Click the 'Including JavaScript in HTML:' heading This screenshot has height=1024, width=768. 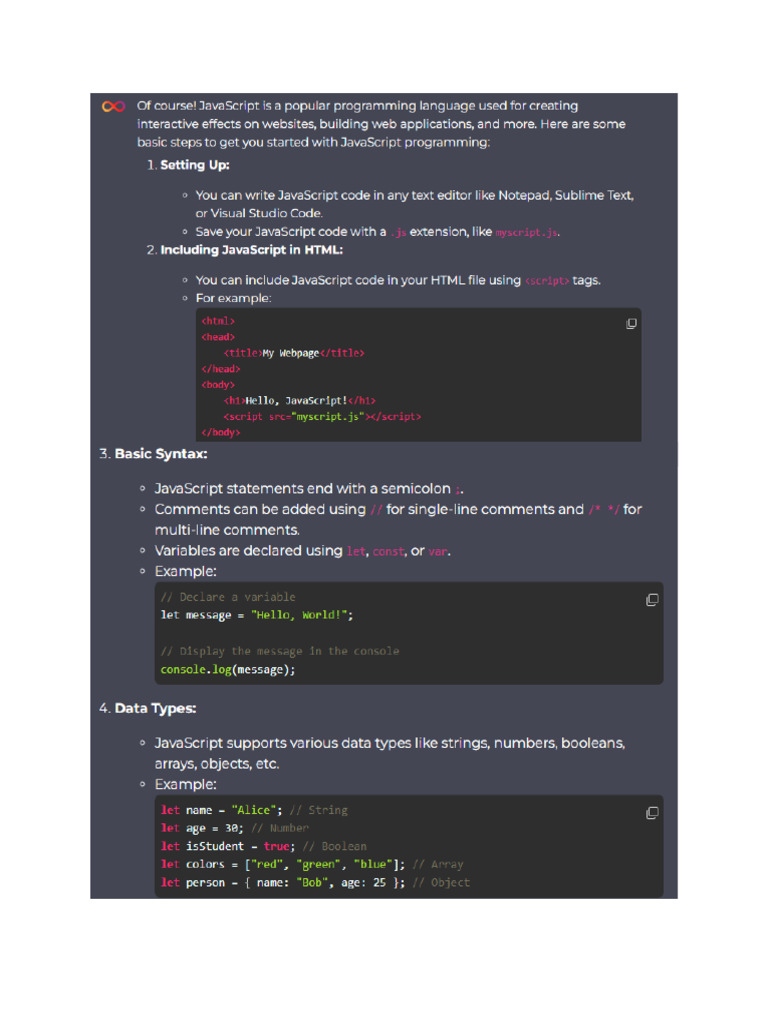(251, 250)
